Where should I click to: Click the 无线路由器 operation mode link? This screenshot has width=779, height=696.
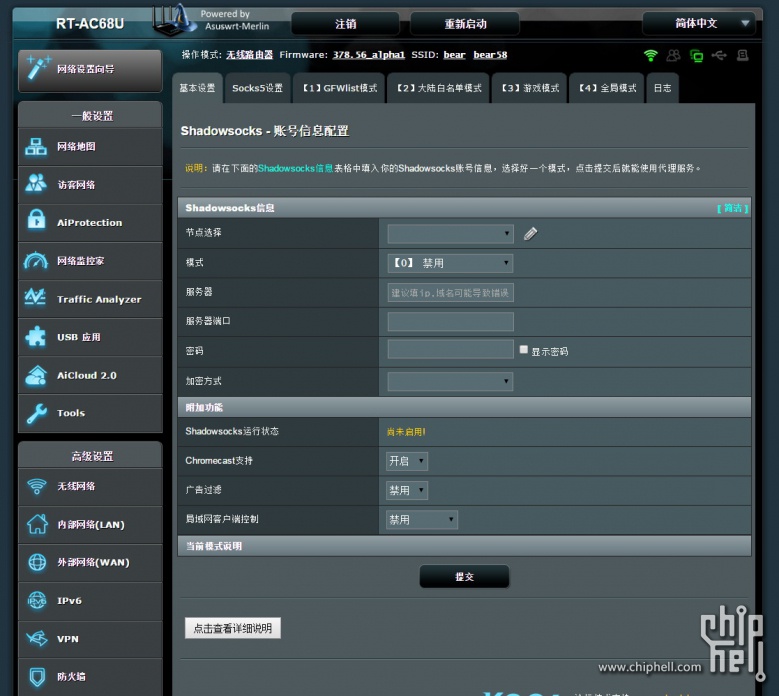[249, 55]
